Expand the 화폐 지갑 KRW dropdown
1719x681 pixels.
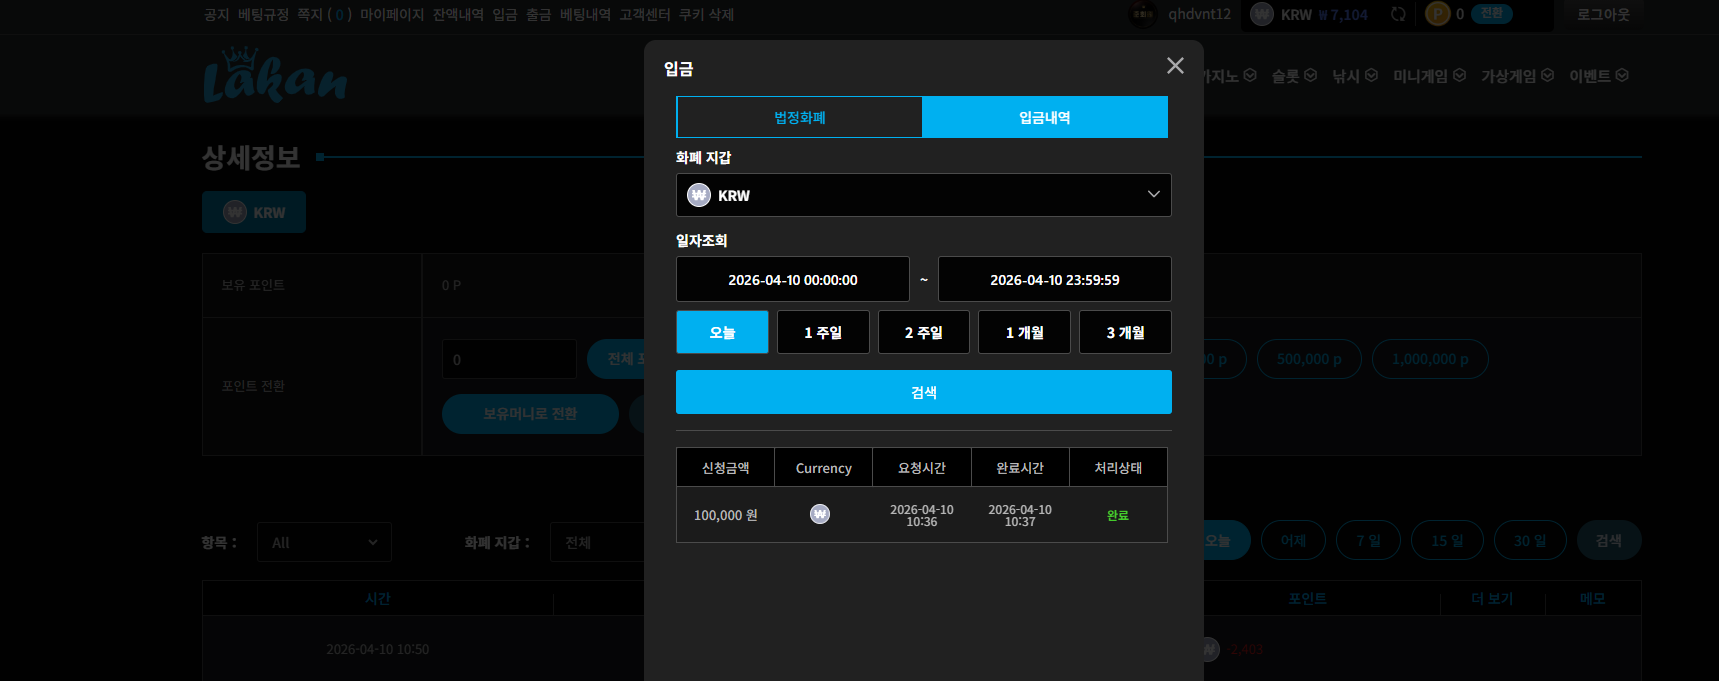tap(924, 195)
